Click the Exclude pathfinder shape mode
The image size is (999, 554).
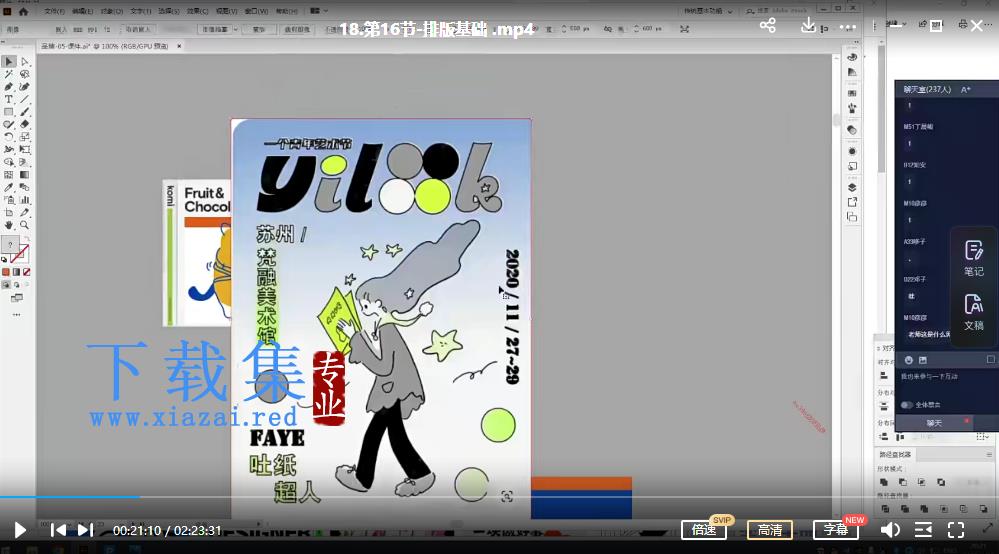(941, 482)
